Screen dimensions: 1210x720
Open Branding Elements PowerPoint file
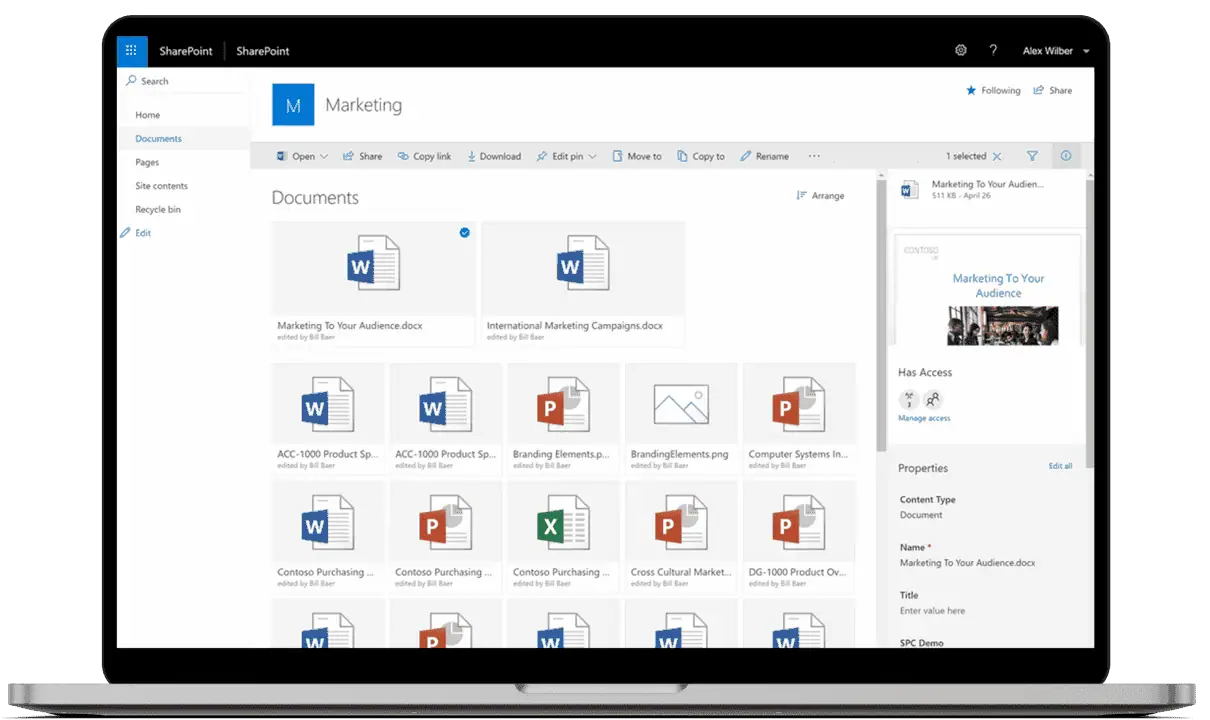click(x=564, y=418)
